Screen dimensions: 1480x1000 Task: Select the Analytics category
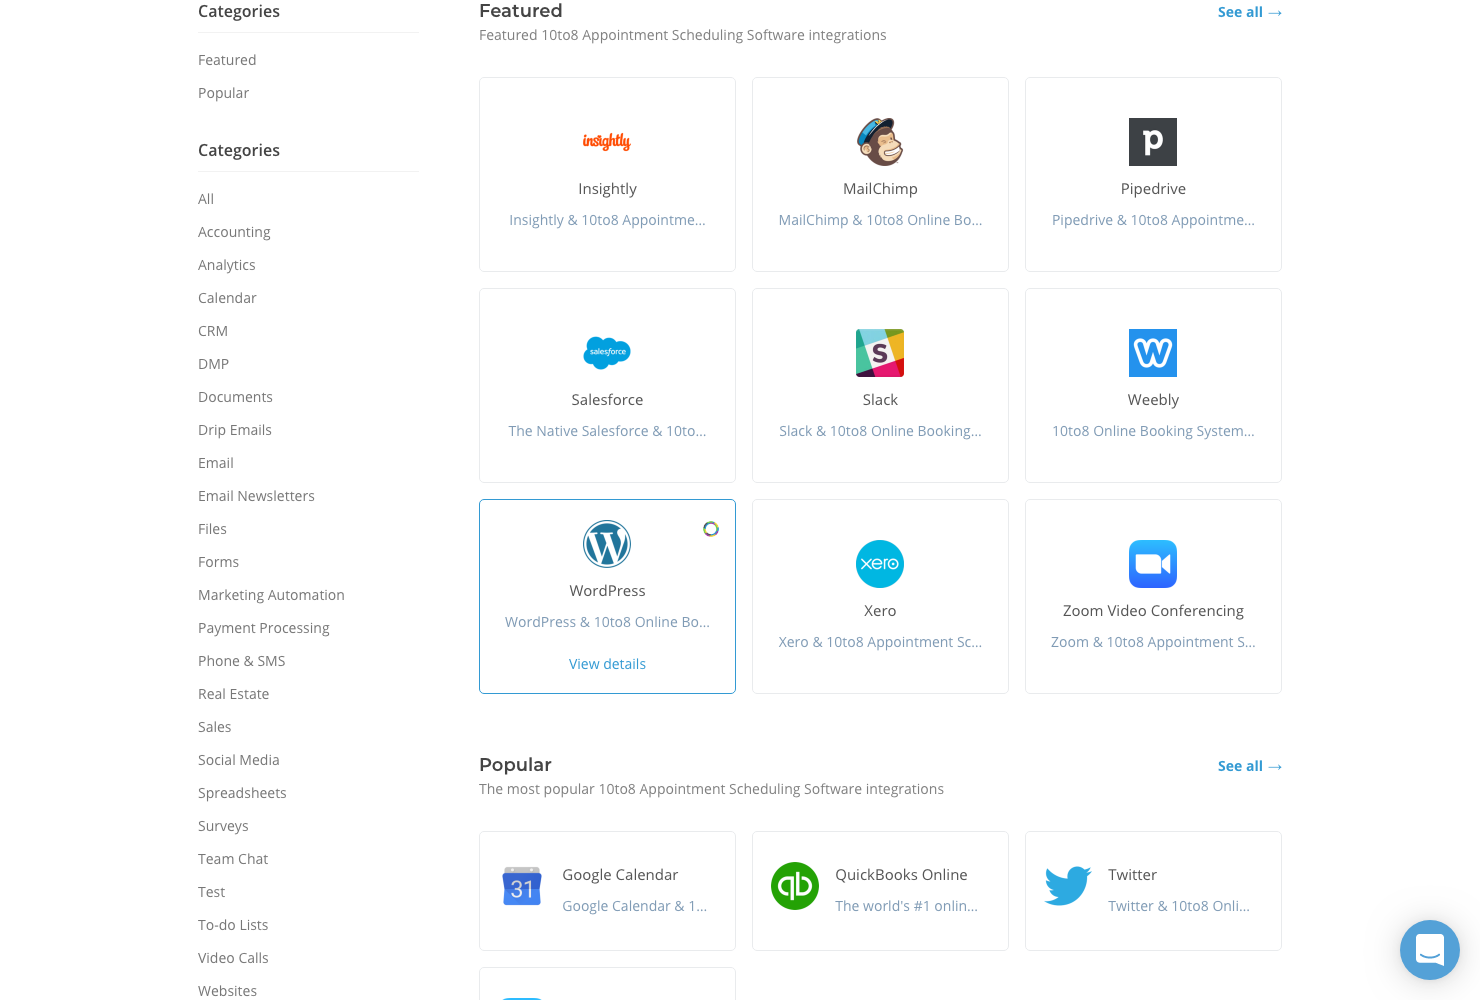pos(226,265)
